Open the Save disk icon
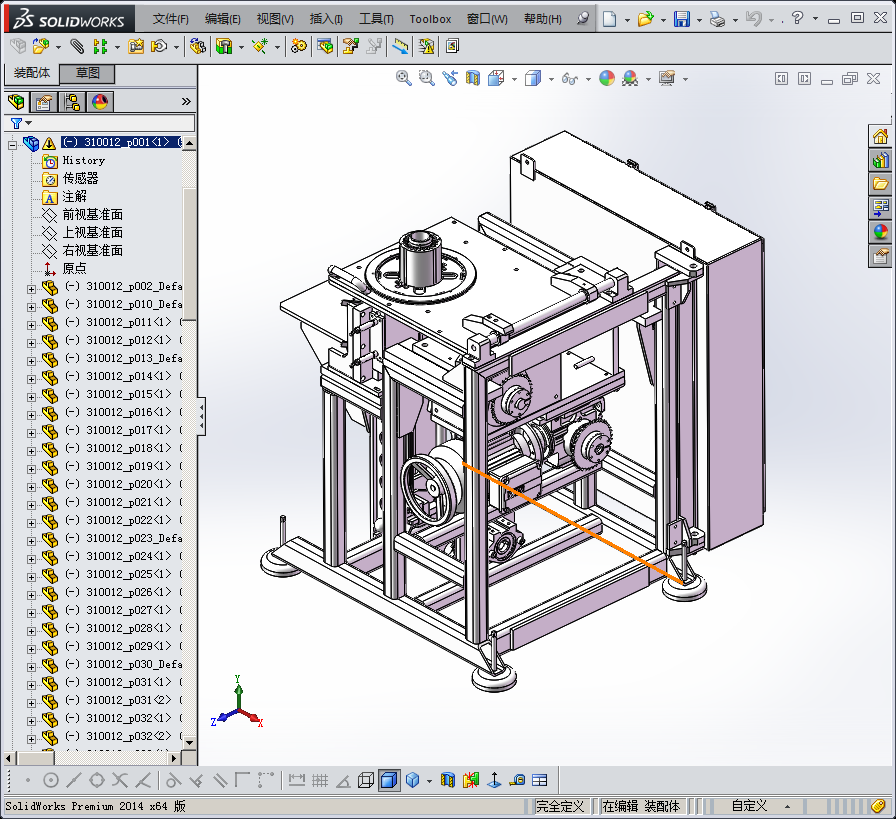 pos(682,19)
